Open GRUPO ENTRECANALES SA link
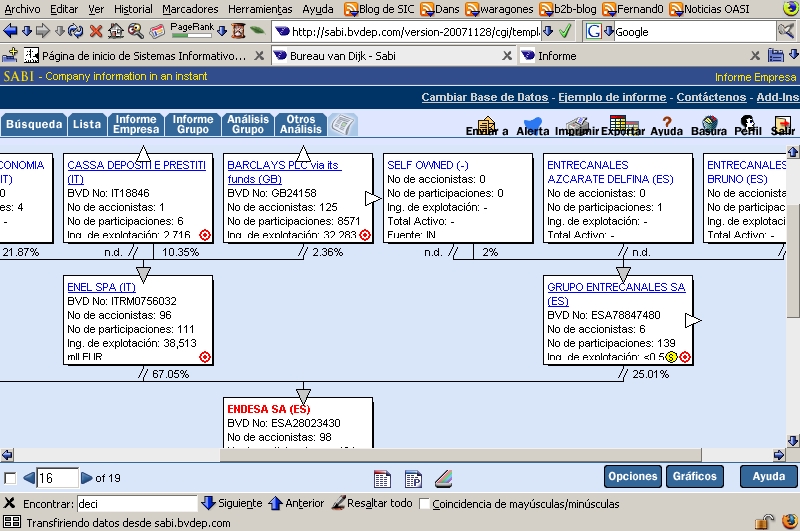Image resolution: width=800 pixels, height=531 pixels. (616, 294)
